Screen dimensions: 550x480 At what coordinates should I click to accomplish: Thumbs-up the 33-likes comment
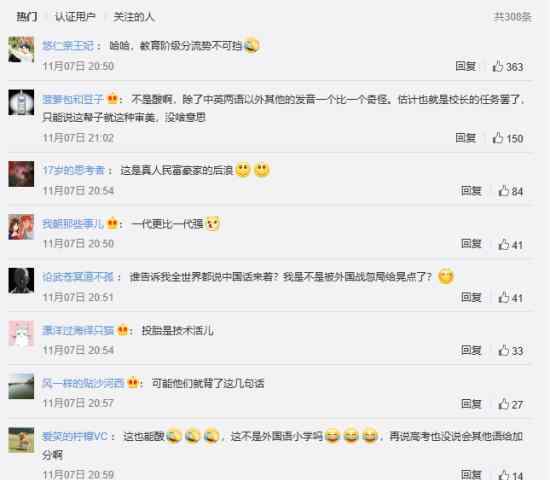510,350
